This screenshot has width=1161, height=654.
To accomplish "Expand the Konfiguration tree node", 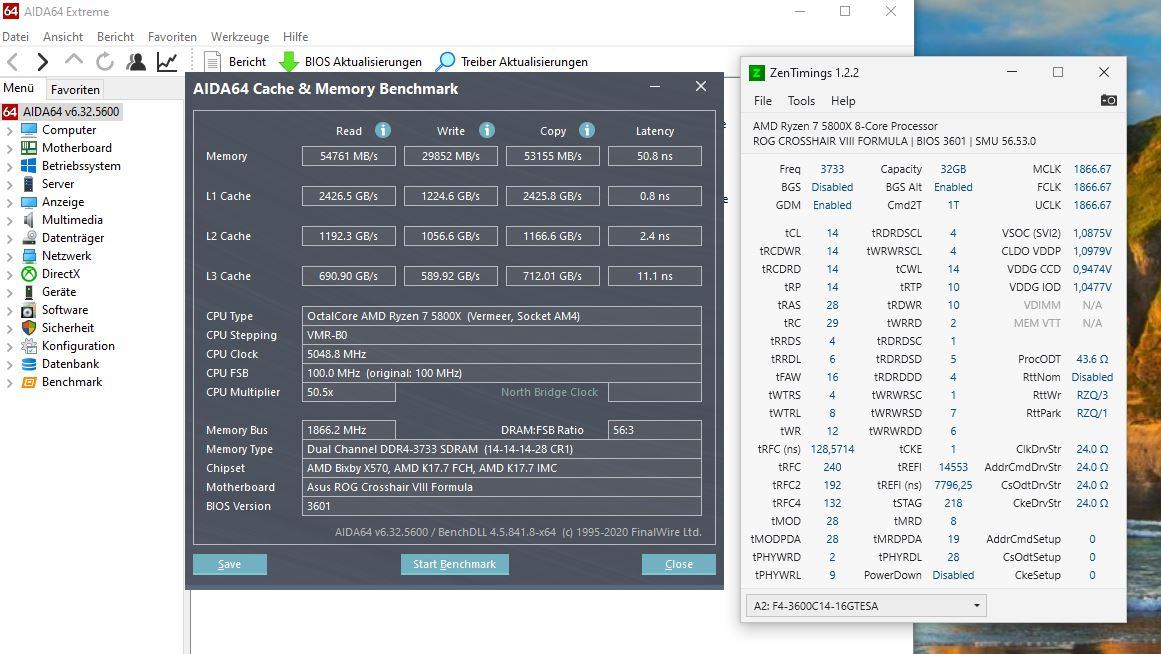I will [10, 346].
